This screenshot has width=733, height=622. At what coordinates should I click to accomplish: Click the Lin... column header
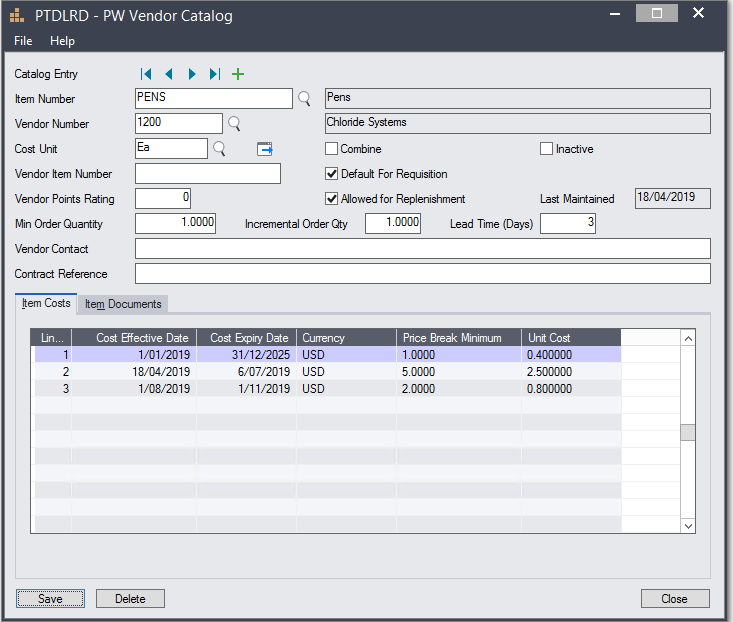[52, 338]
